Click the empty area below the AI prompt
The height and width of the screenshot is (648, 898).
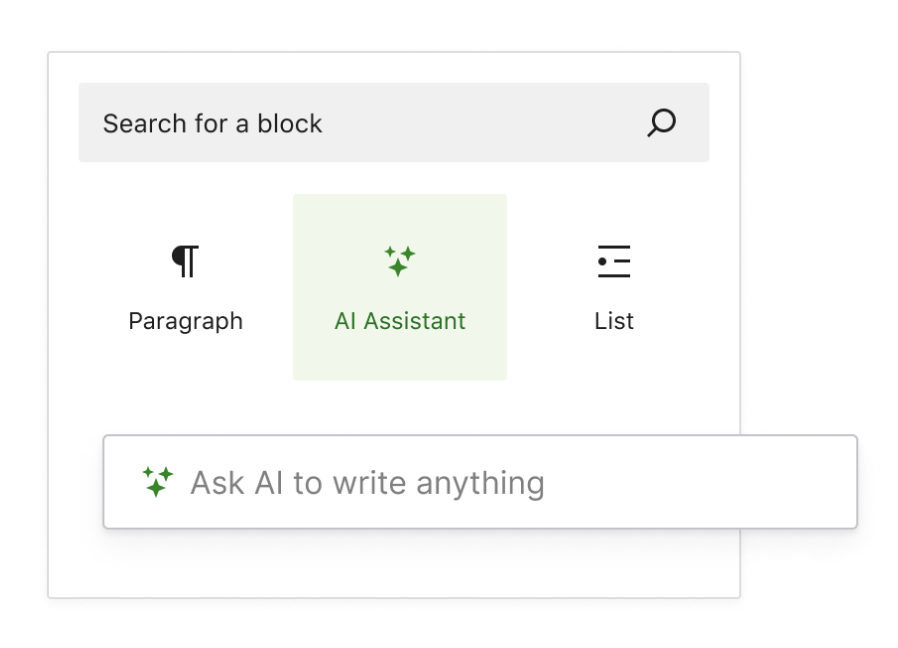(394, 563)
